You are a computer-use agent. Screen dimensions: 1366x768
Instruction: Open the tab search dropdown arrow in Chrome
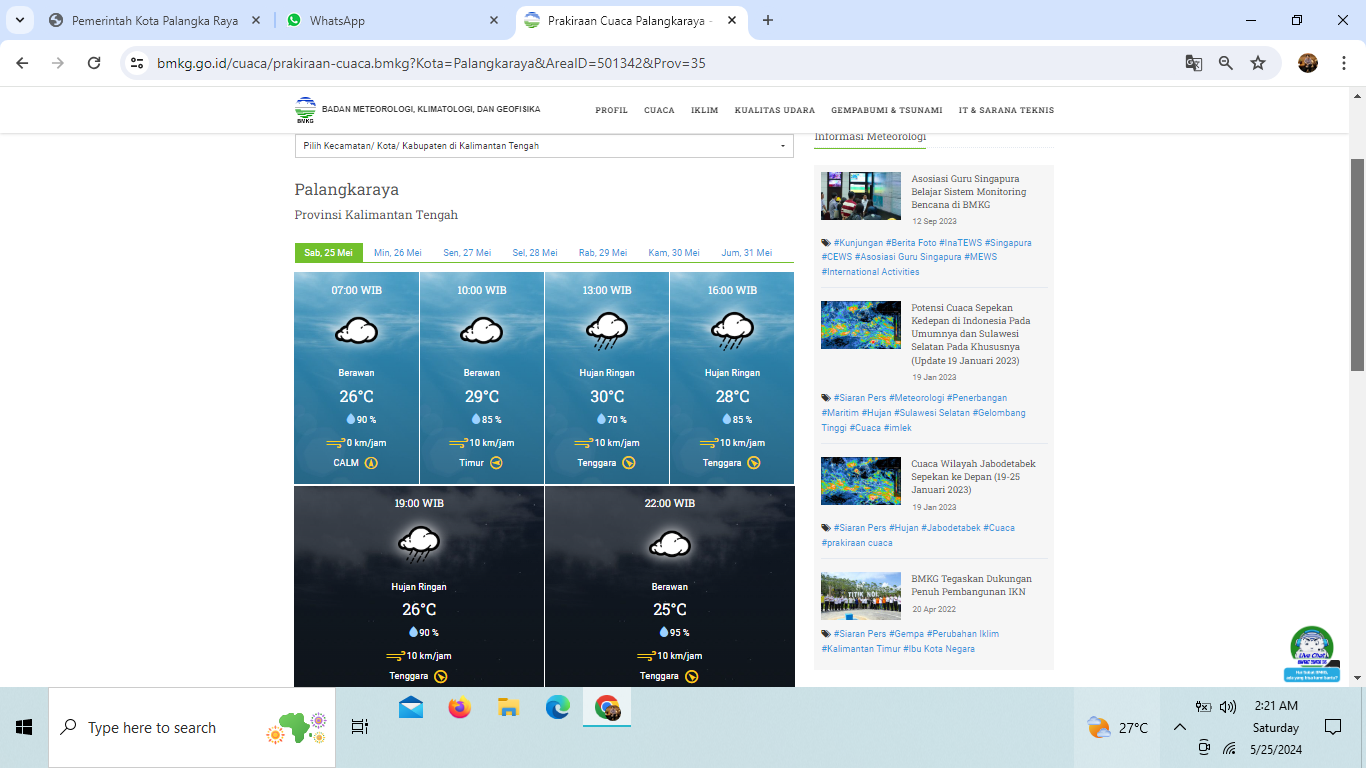(x=19, y=20)
